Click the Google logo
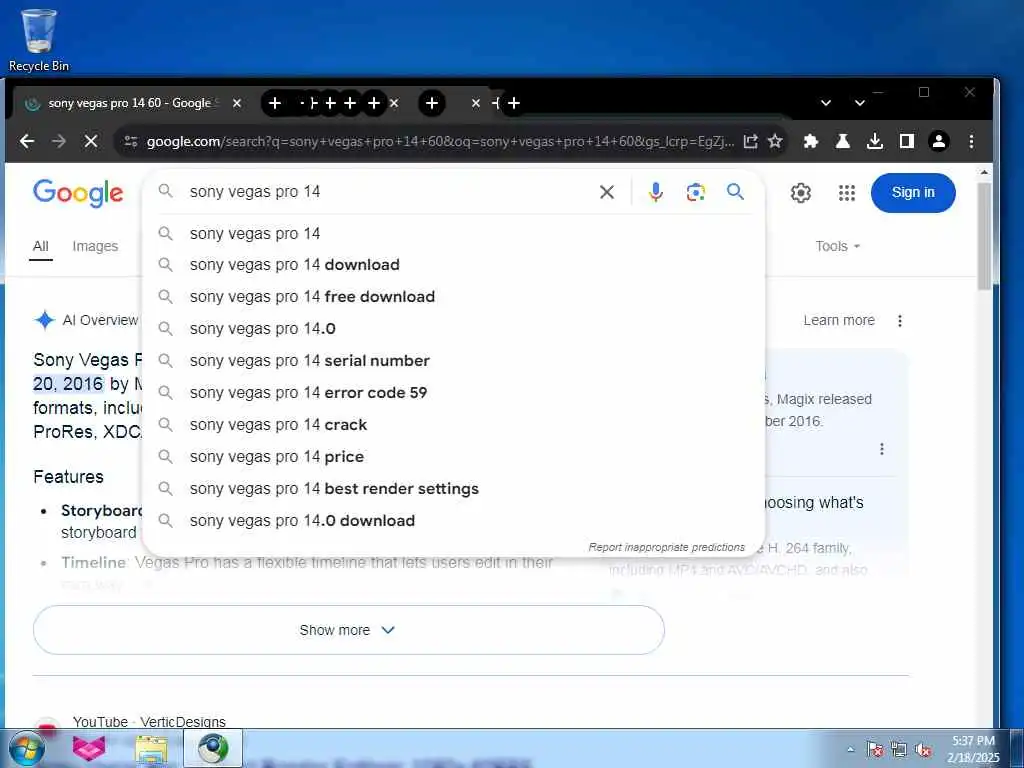Image resolution: width=1024 pixels, height=768 pixels. (x=78, y=193)
